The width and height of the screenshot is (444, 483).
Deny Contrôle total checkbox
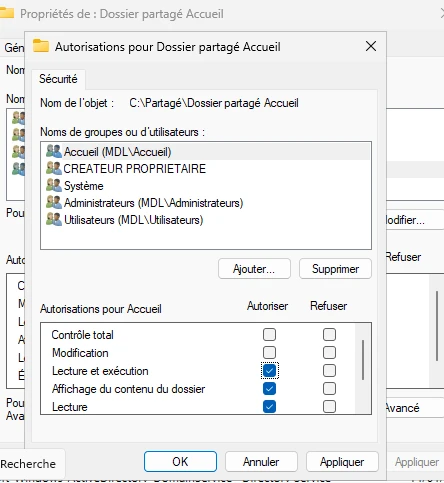[x=329, y=334]
